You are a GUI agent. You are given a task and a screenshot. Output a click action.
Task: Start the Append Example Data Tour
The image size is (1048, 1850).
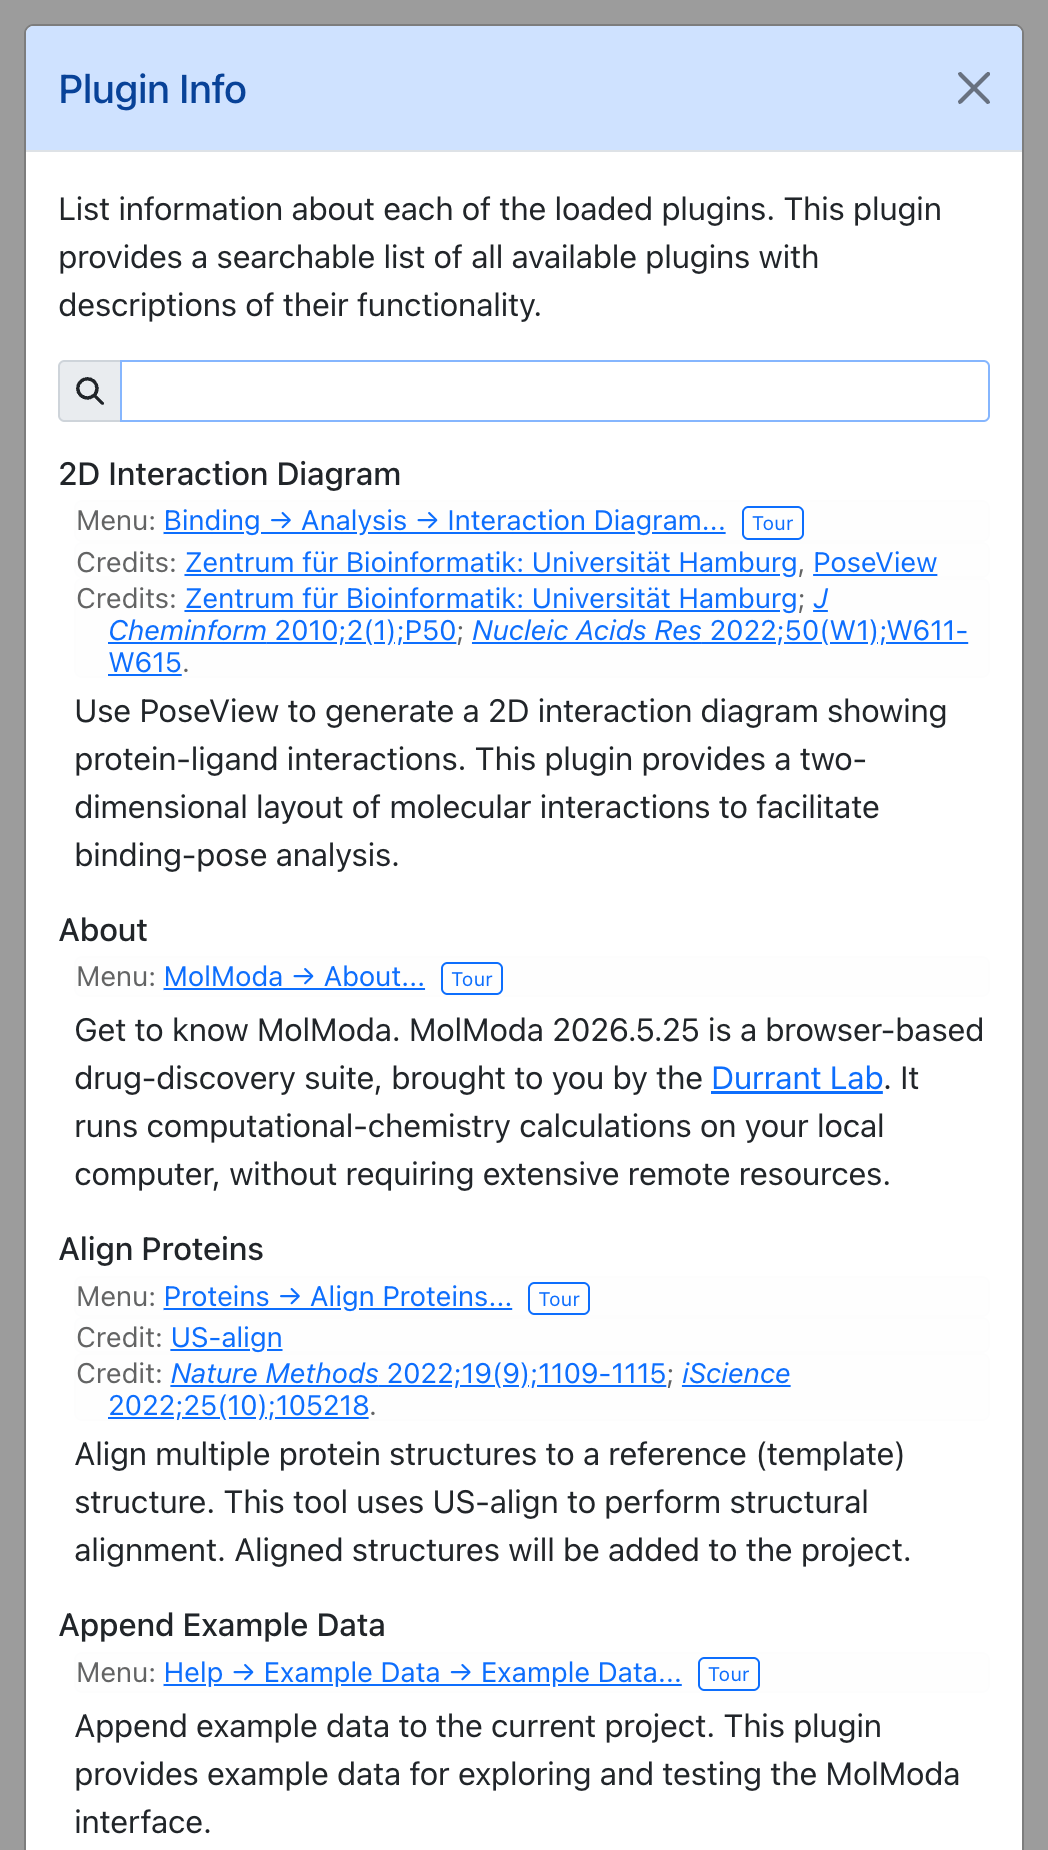729,1675
